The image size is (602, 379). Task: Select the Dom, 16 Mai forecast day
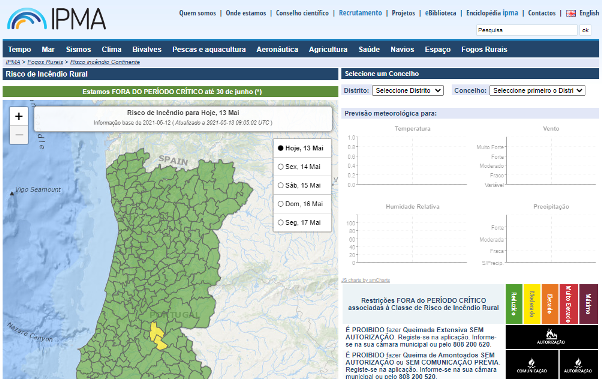302,204
